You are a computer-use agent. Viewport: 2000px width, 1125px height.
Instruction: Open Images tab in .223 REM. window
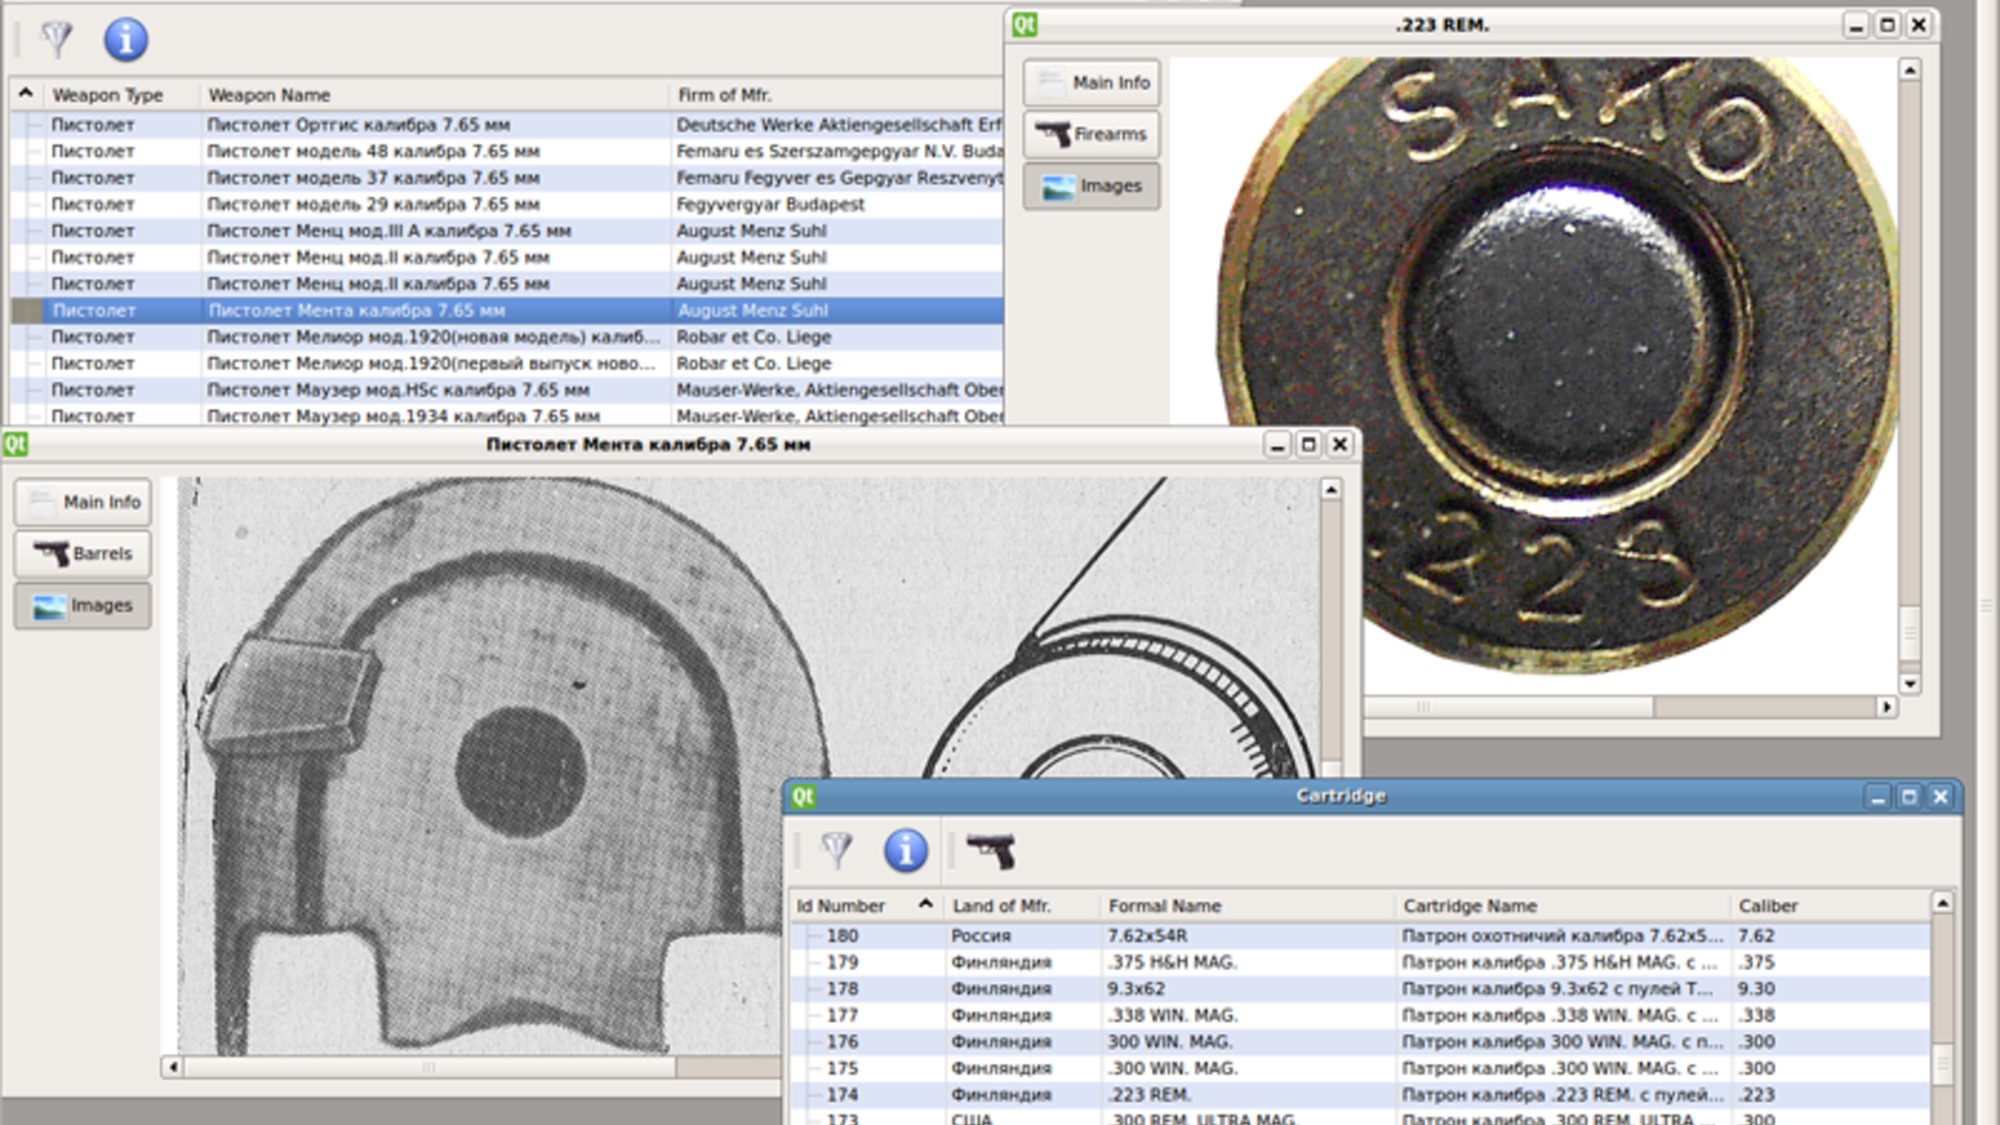[1091, 186]
